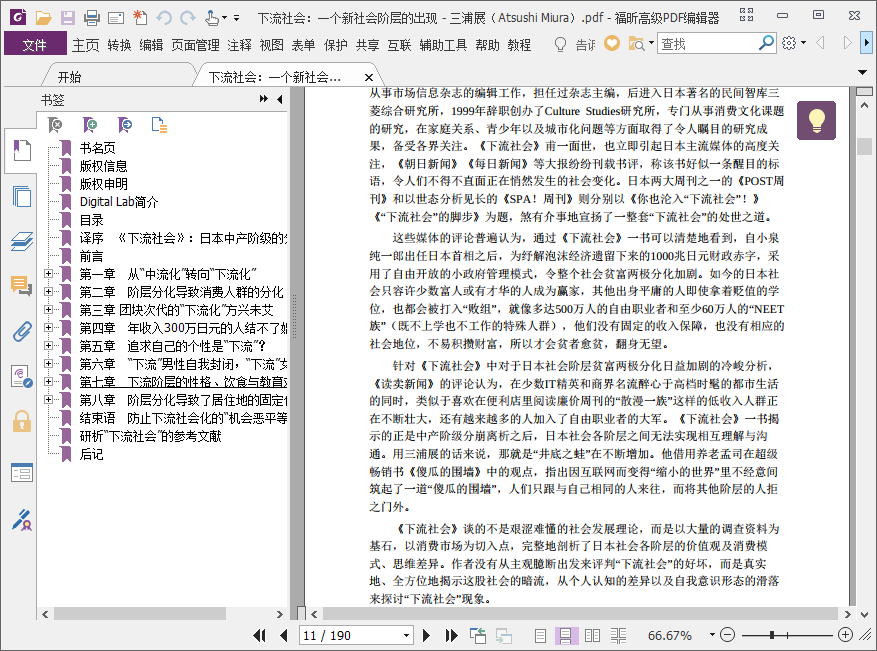
Task: Save document with the floppy disk icon
Action: pos(68,18)
